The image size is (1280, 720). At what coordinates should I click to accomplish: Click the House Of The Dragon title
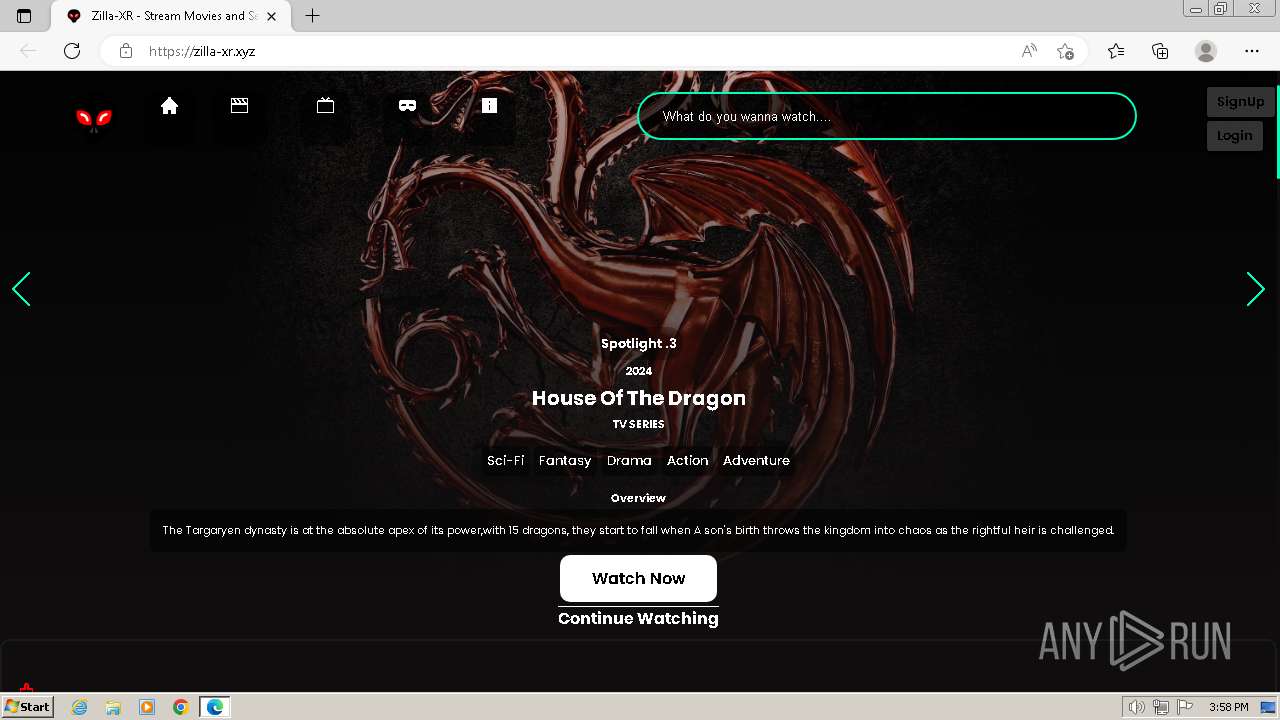click(638, 398)
